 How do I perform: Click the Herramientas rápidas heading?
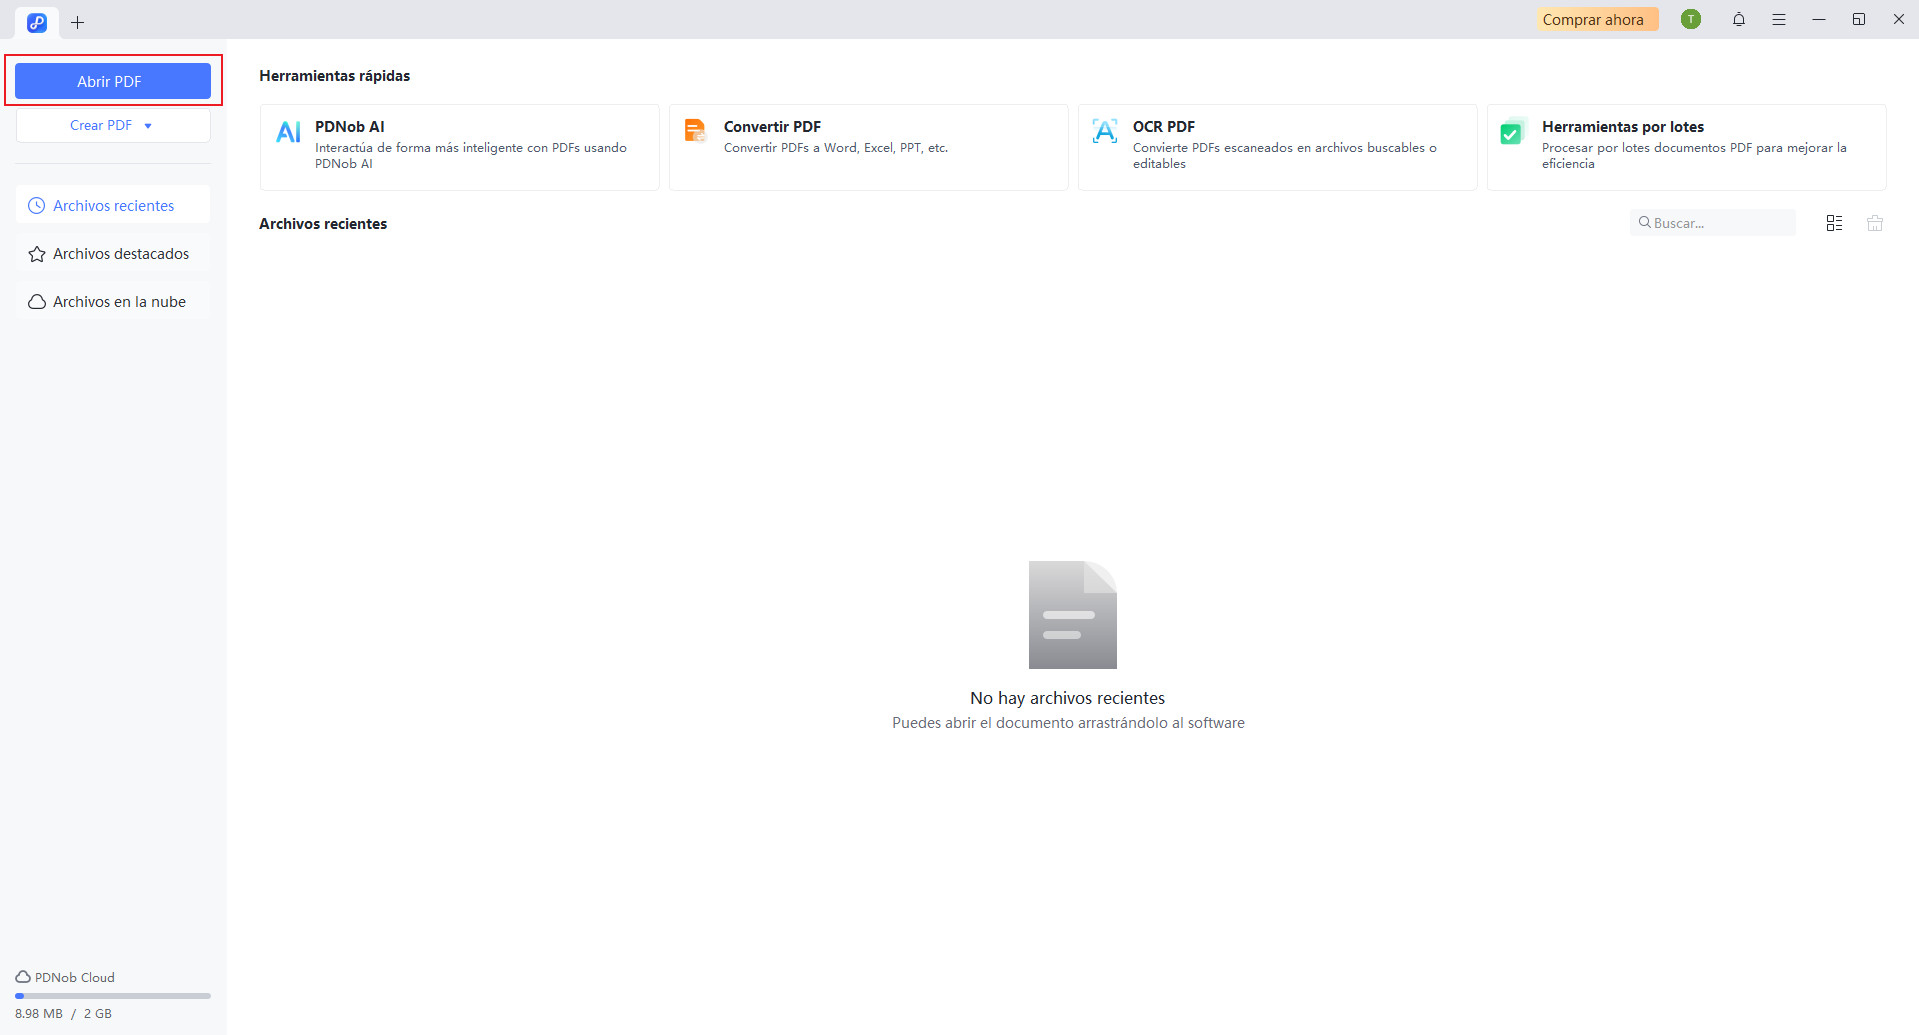coord(334,76)
